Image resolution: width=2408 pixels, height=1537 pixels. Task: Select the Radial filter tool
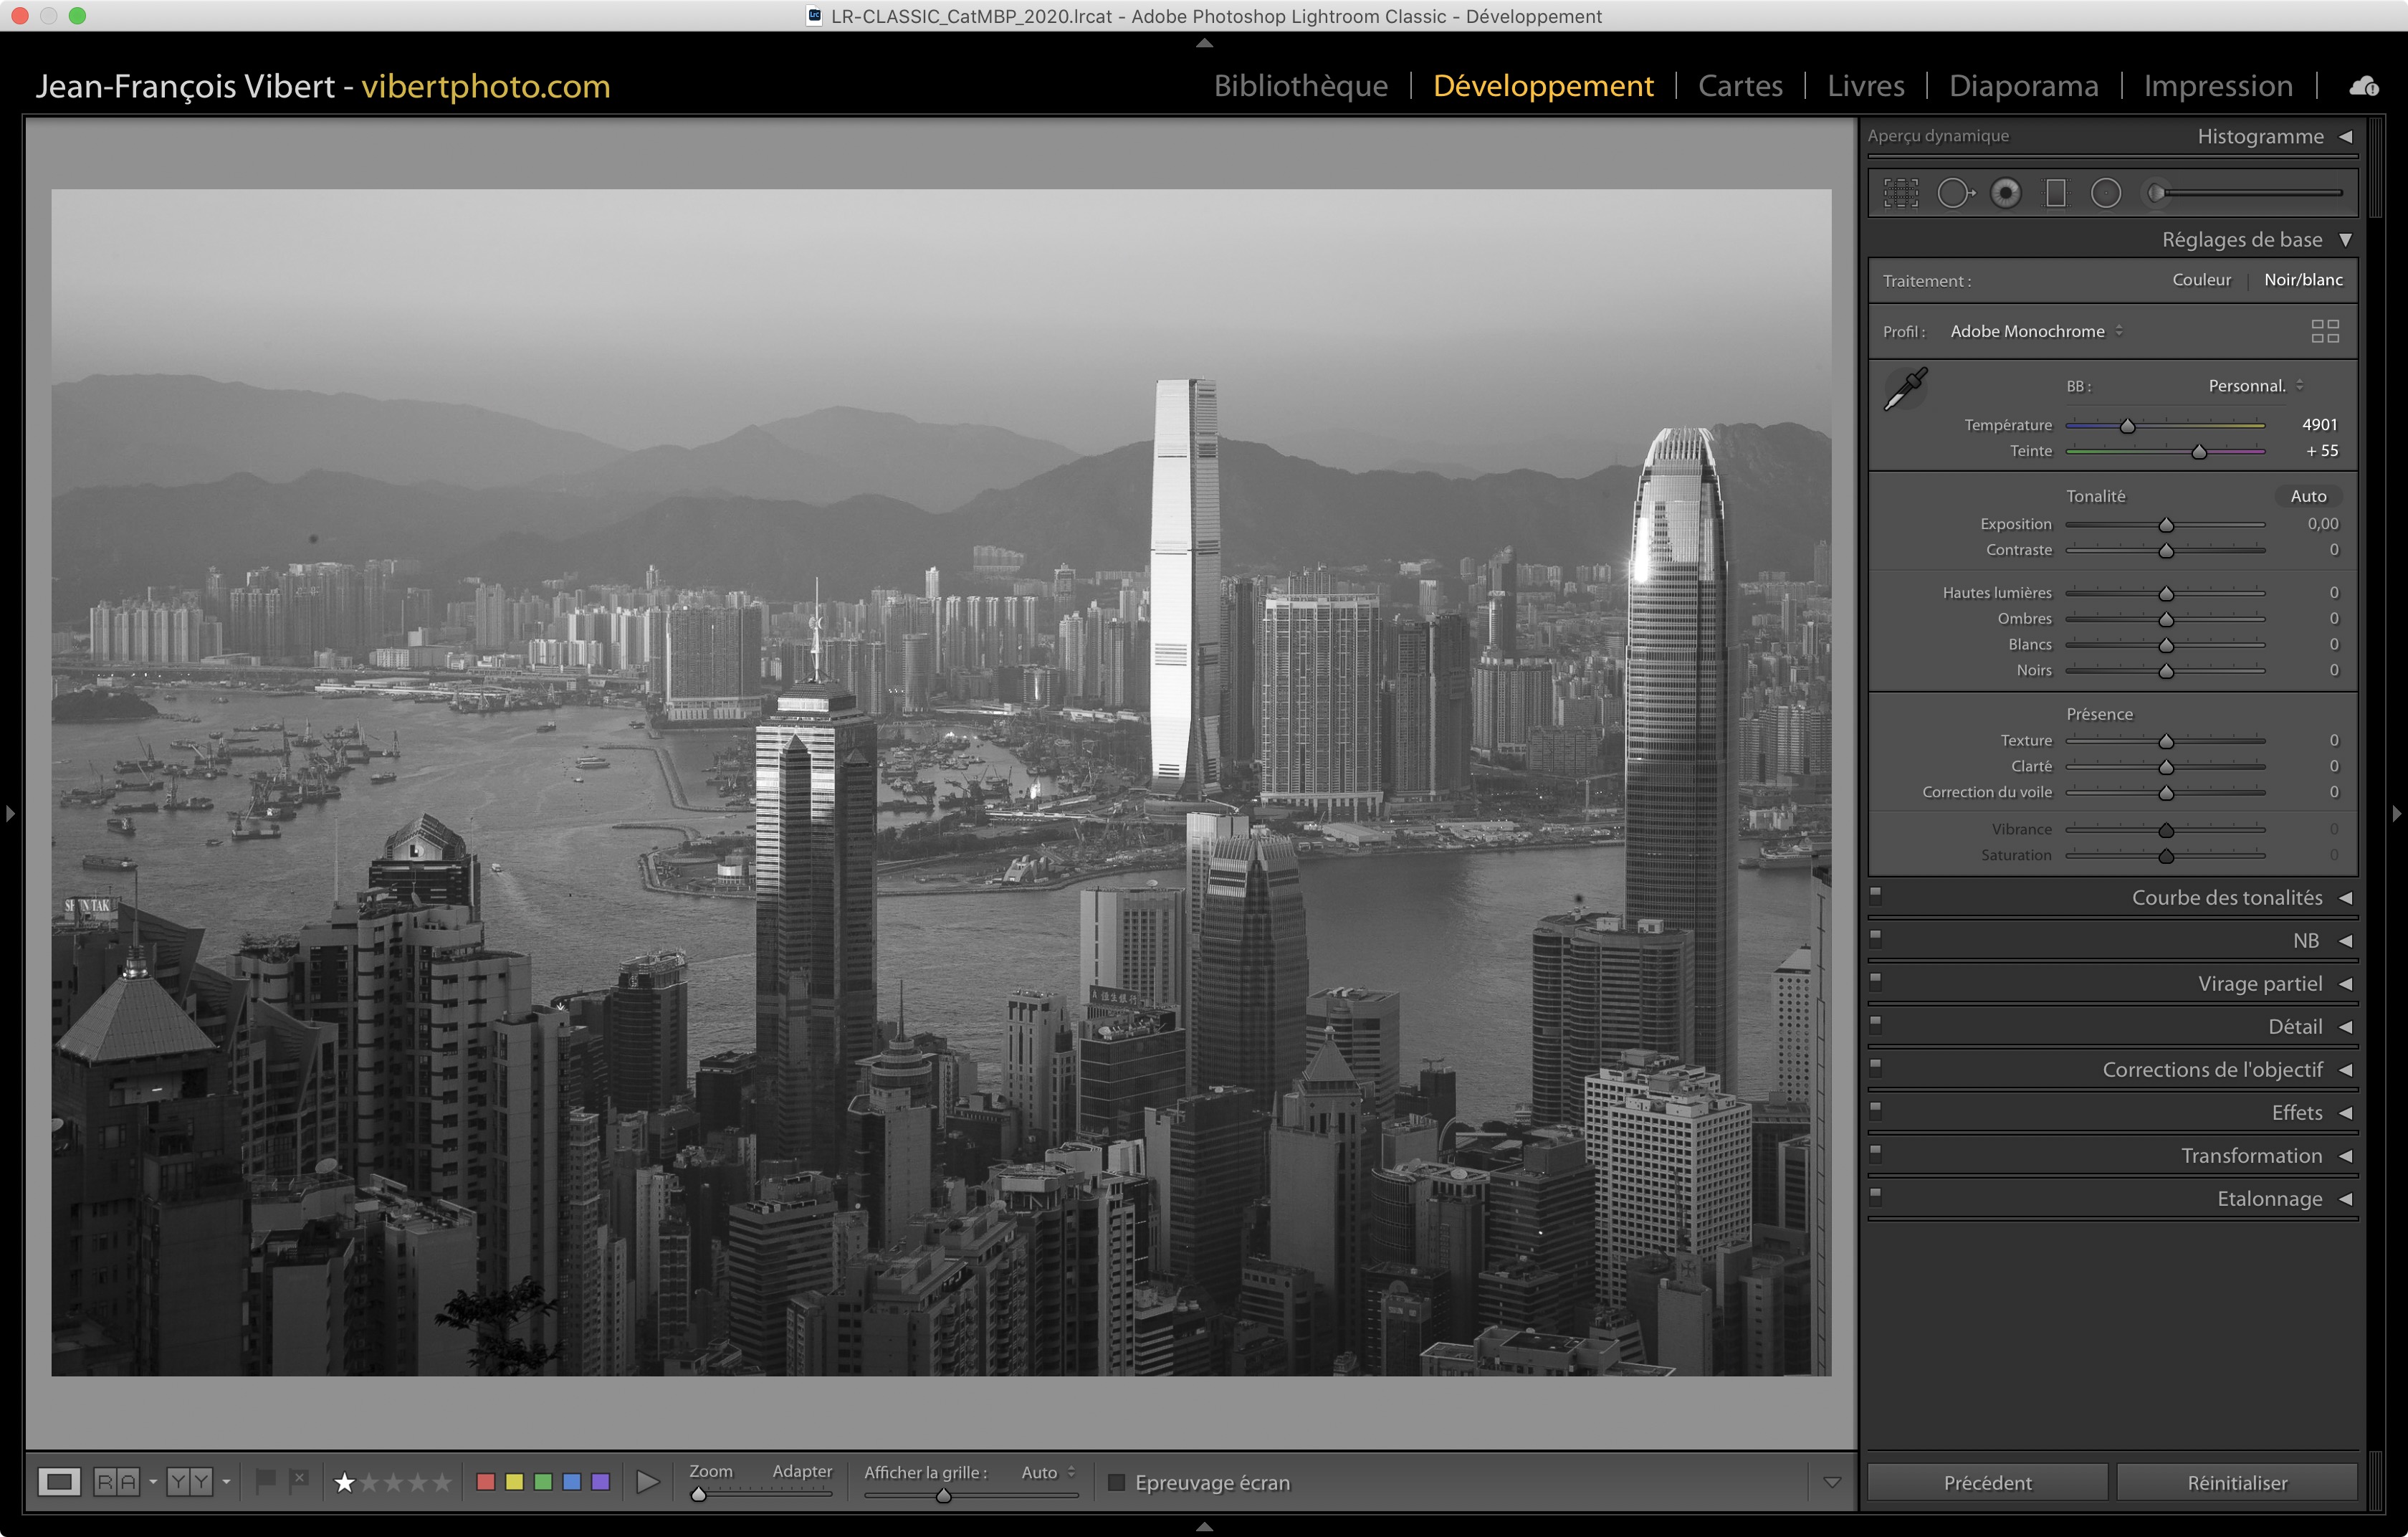pyautogui.click(x=2106, y=193)
